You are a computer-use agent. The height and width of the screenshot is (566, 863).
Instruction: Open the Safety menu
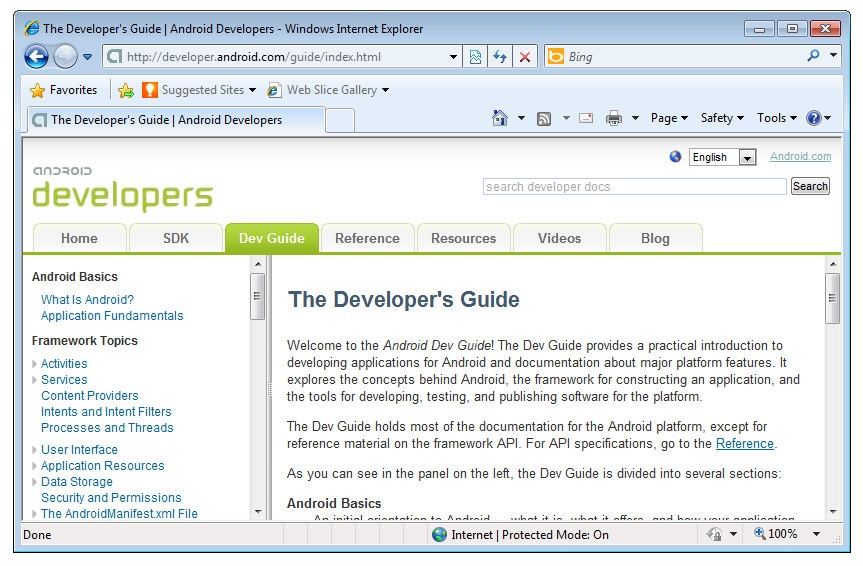coord(722,118)
